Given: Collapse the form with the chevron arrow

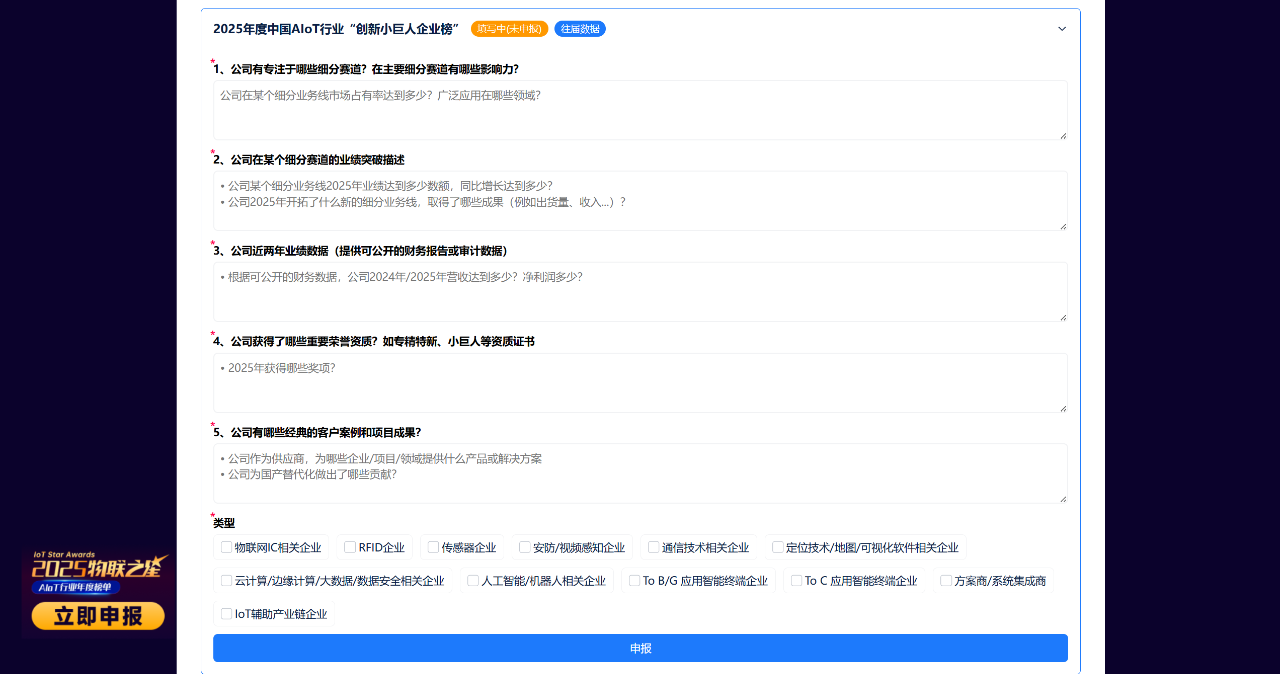Looking at the screenshot, I should pyautogui.click(x=1061, y=29).
